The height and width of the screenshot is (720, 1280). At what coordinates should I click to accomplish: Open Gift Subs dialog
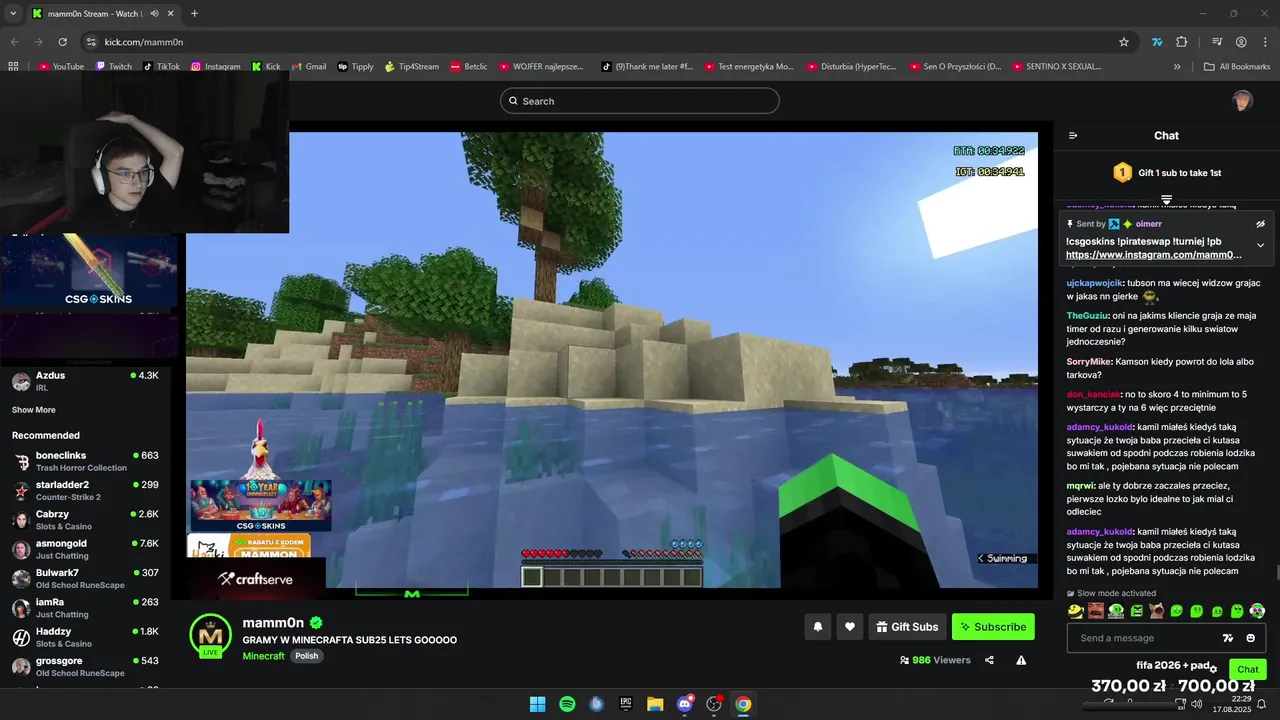coord(907,627)
